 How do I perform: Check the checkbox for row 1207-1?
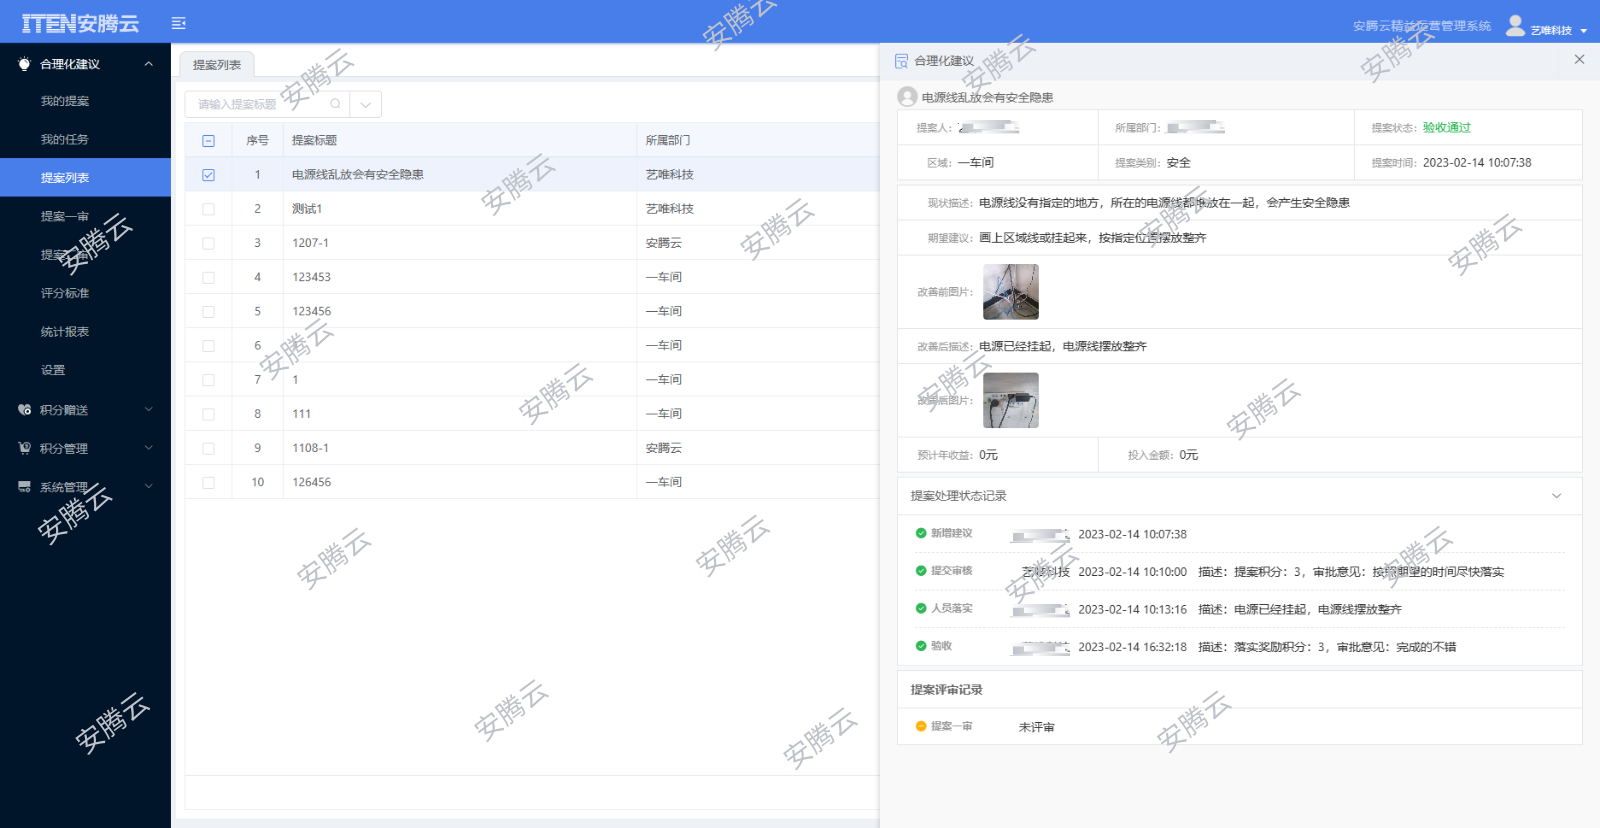[208, 243]
